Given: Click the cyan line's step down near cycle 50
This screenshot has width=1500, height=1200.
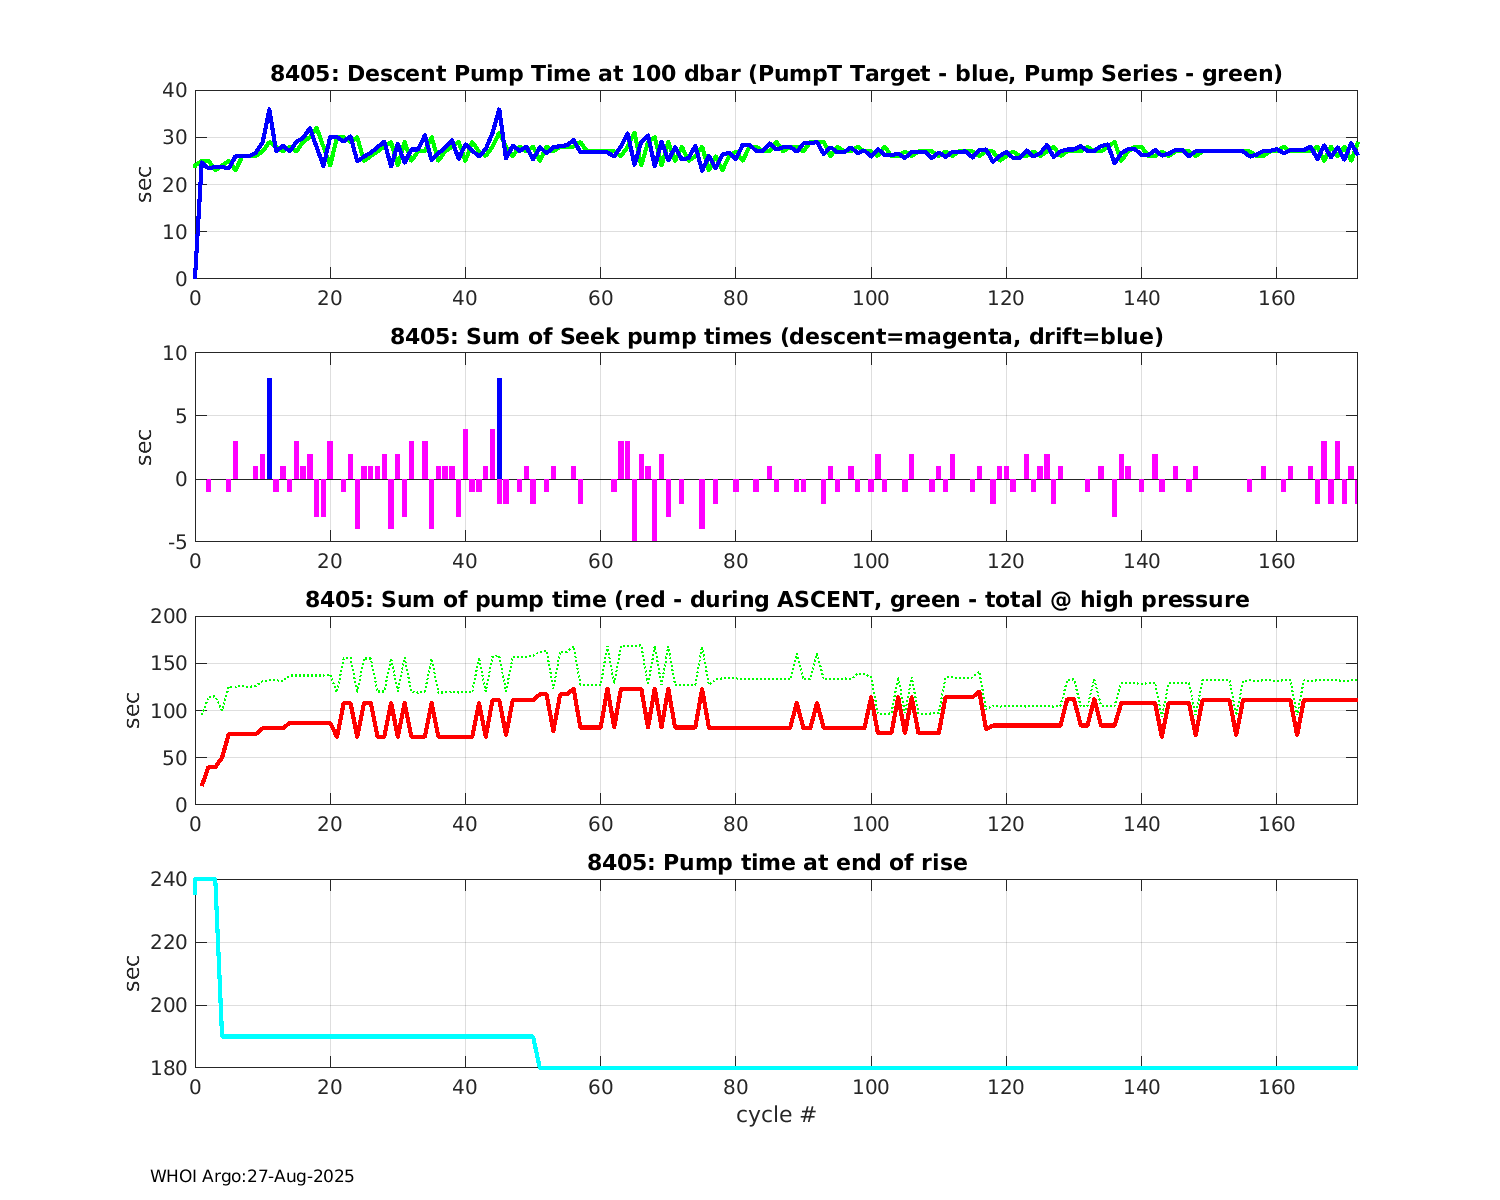Looking at the screenshot, I should (x=536, y=1052).
